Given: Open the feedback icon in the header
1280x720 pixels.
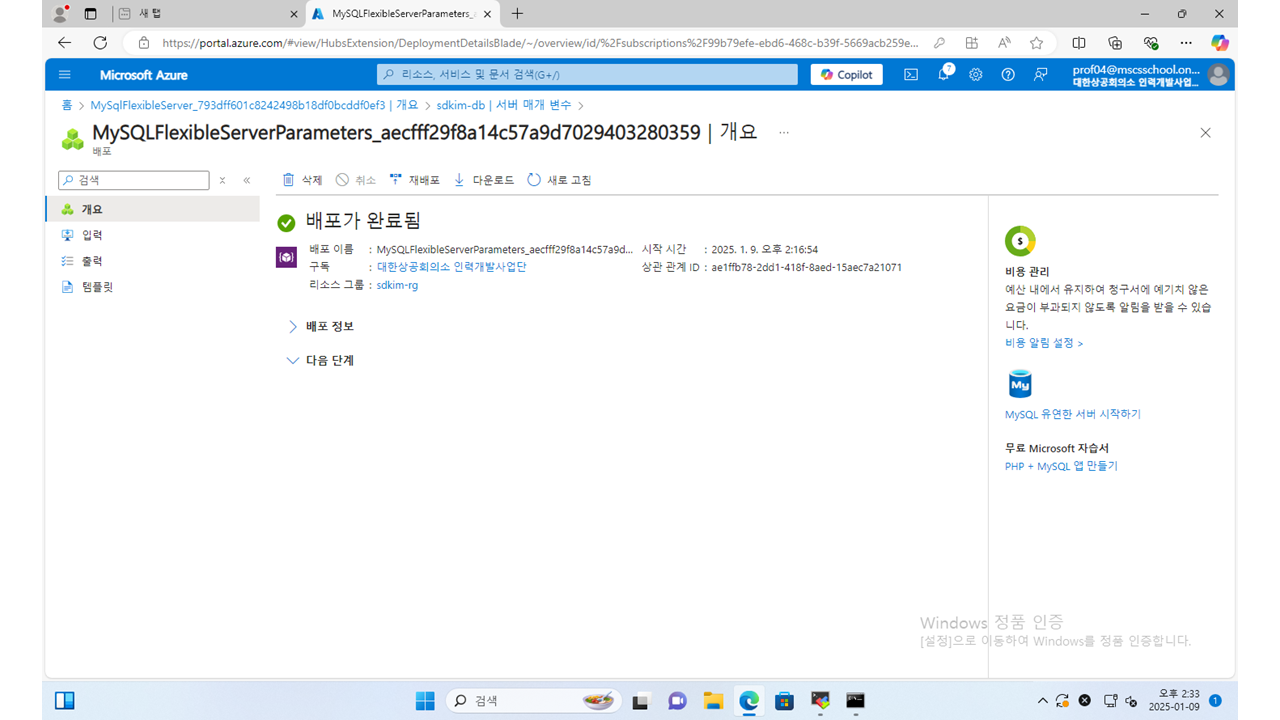Looking at the screenshot, I should (x=1041, y=75).
